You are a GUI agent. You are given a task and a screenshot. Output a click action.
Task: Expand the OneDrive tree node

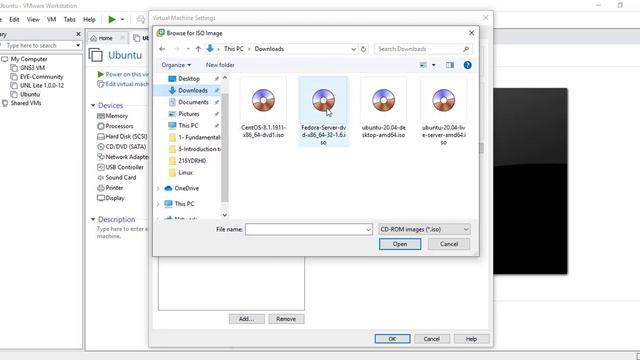[158, 189]
